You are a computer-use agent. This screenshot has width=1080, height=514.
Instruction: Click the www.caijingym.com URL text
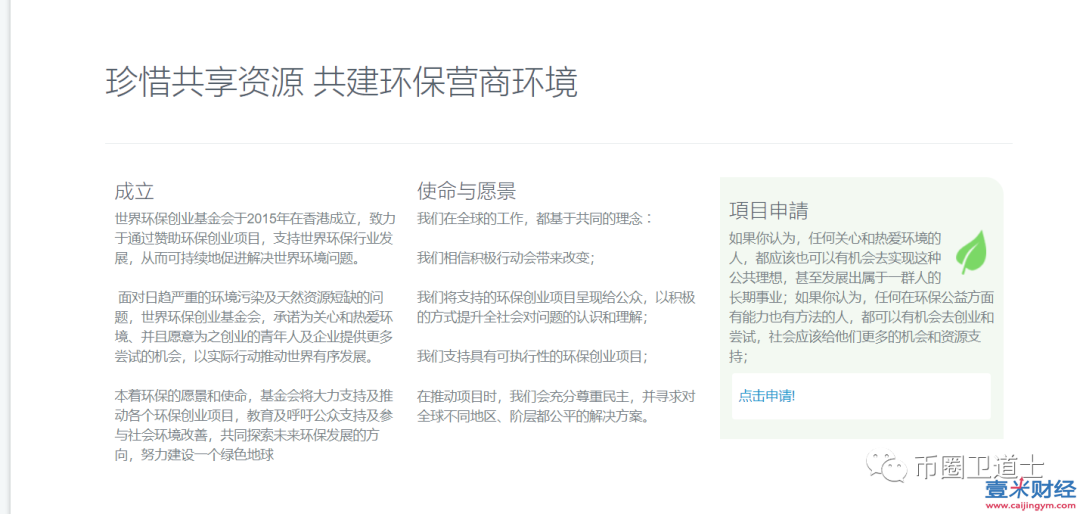pyautogui.click(x=1029, y=506)
